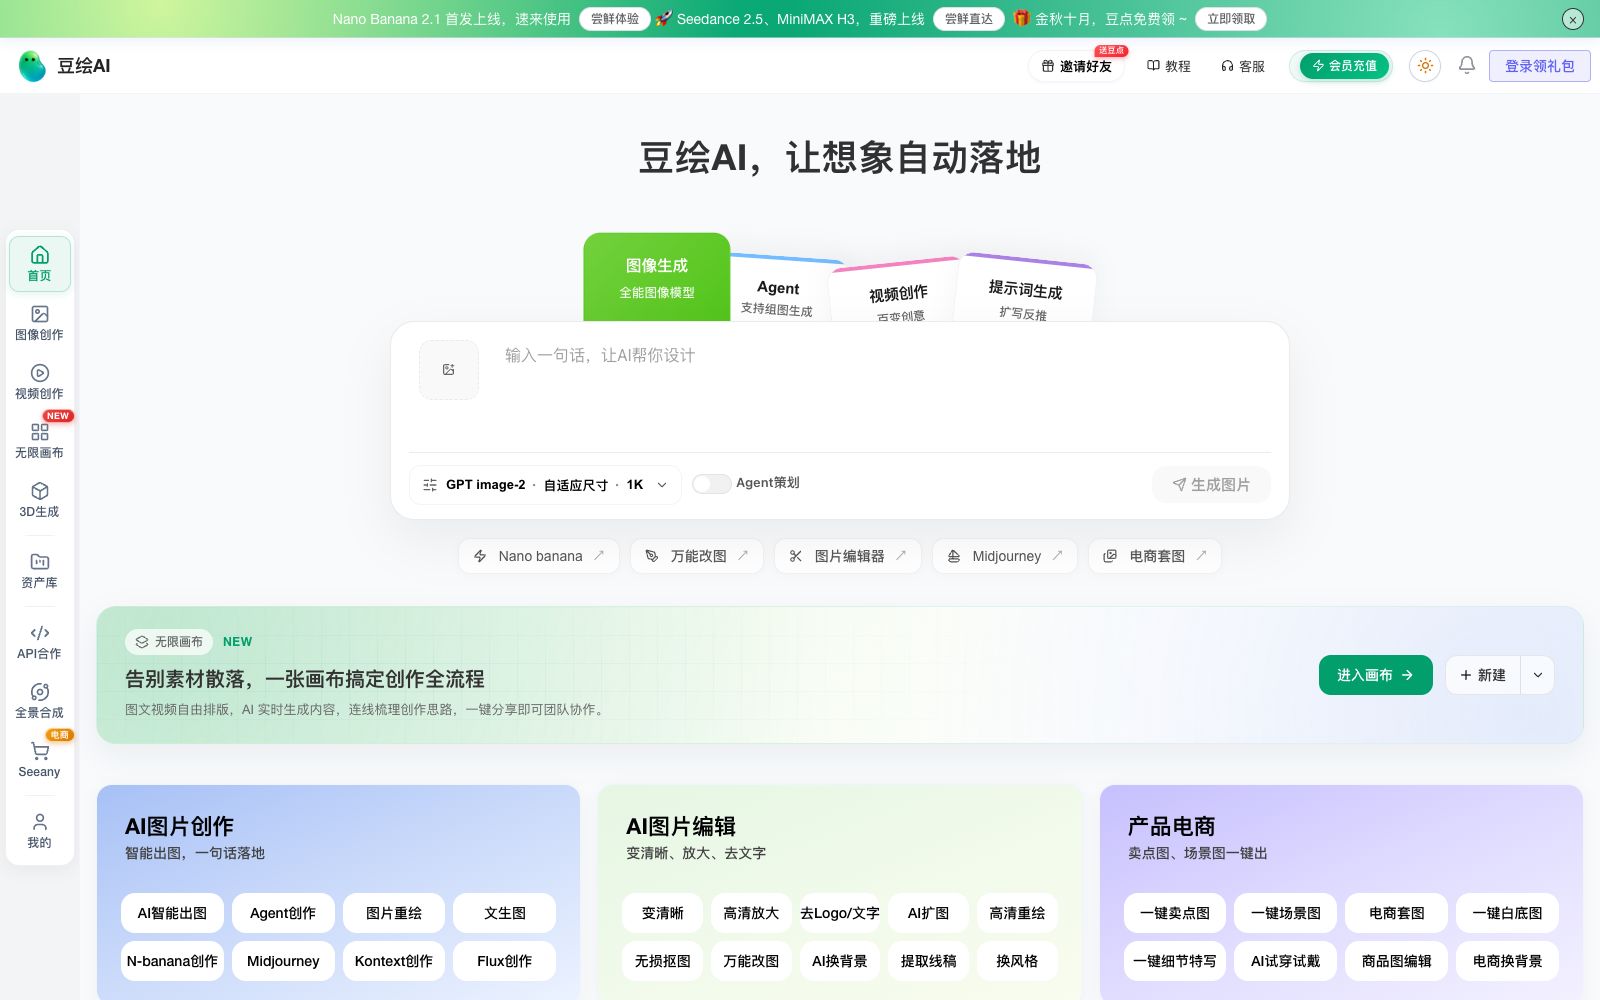Open the GPT image-2 model settings dropdown
Screen dimensions: 1600x1000
click(546, 485)
